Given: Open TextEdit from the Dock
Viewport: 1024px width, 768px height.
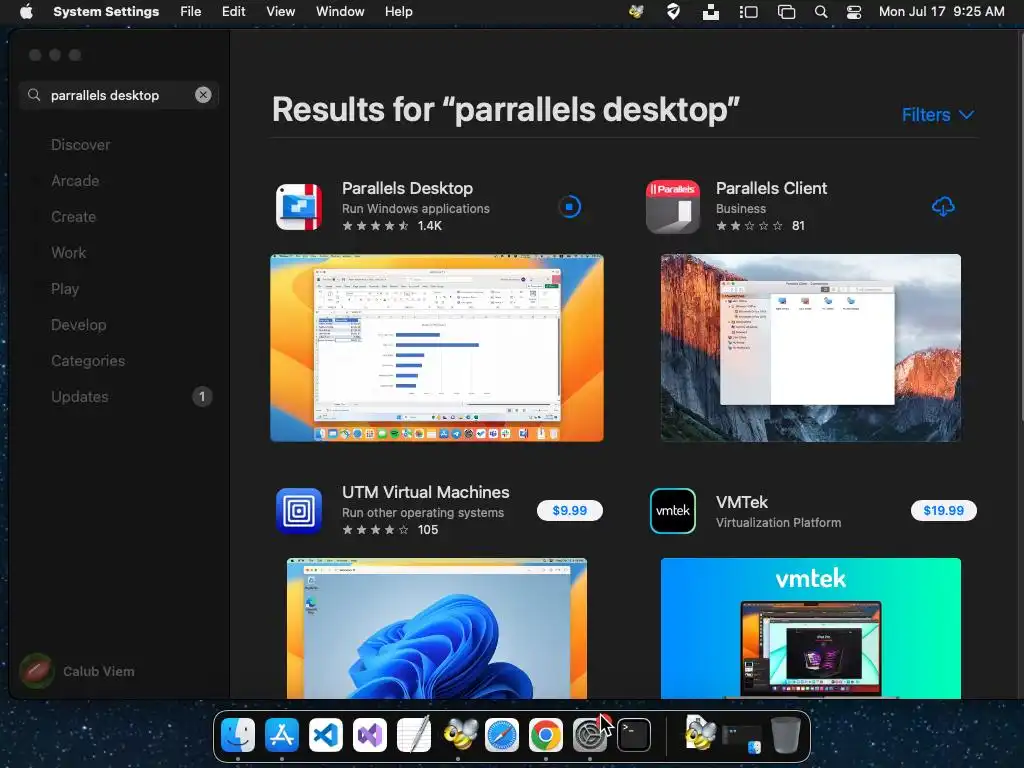Looking at the screenshot, I should (x=414, y=735).
